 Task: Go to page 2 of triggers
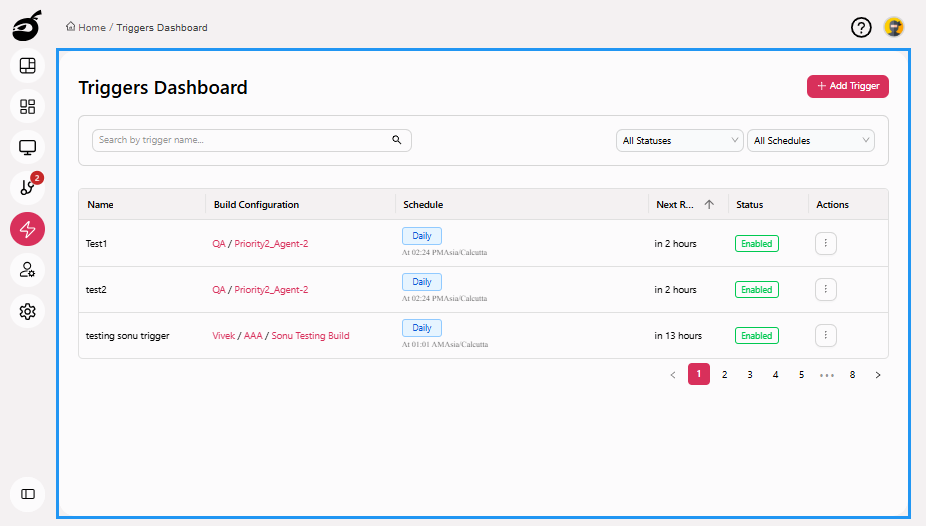pyautogui.click(x=724, y=375)
